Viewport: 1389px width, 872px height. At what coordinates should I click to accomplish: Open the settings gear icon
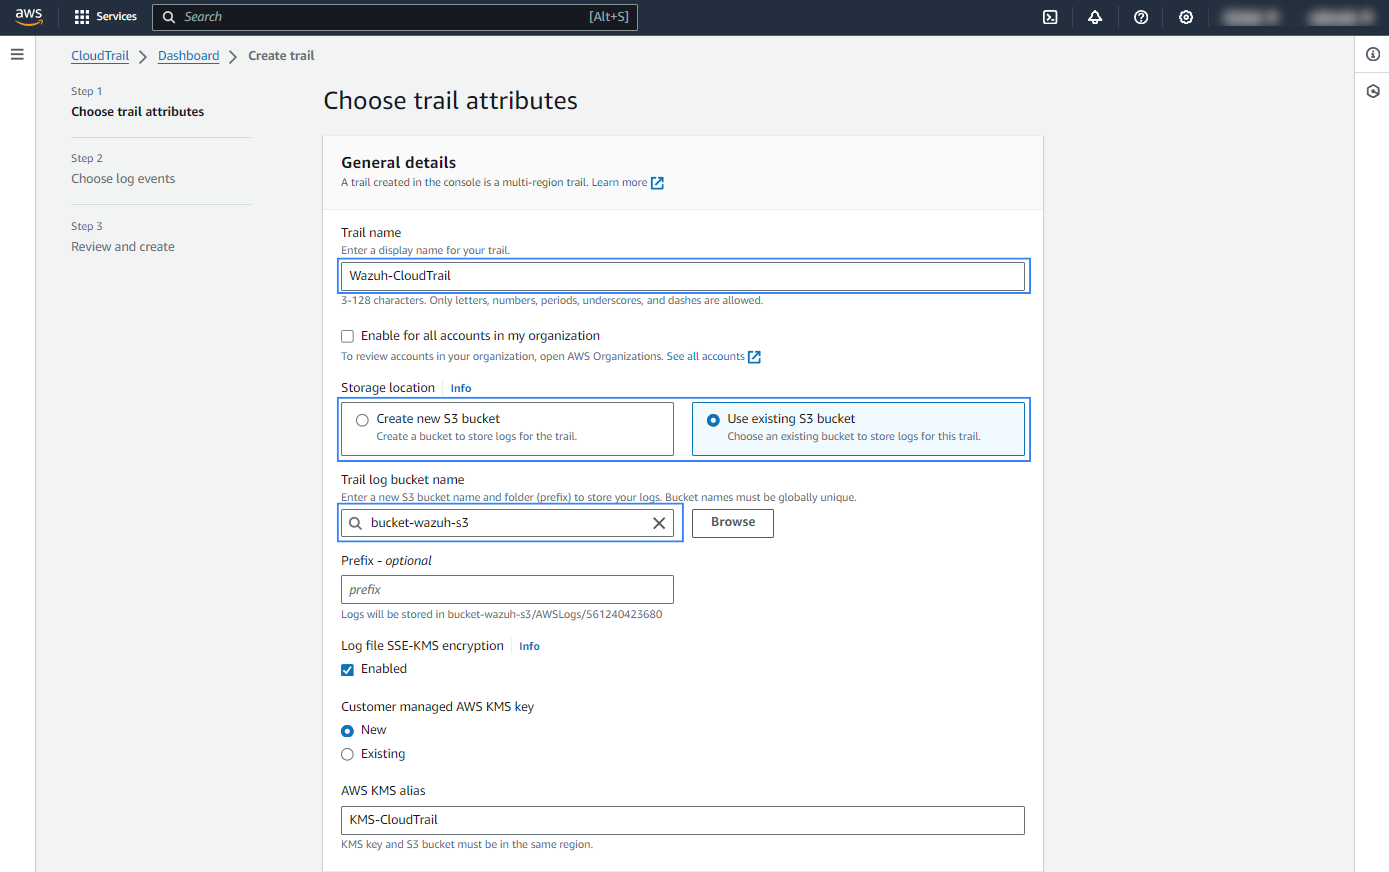coord(1186,17)
